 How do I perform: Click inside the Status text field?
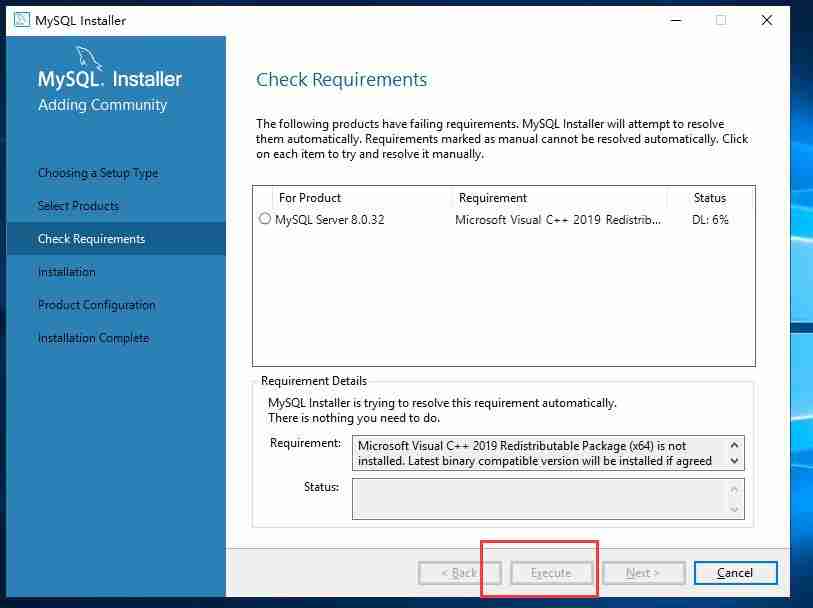click(x=540, y=498)
